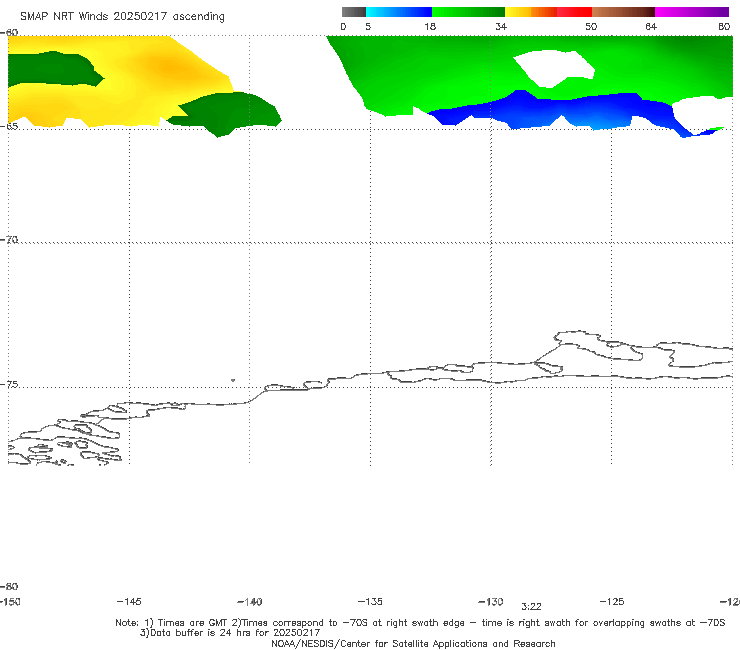The width and height of the screenshot is (740, 650).
Task: Click the swath time label '3:22'
Action: tap(531, 607)
